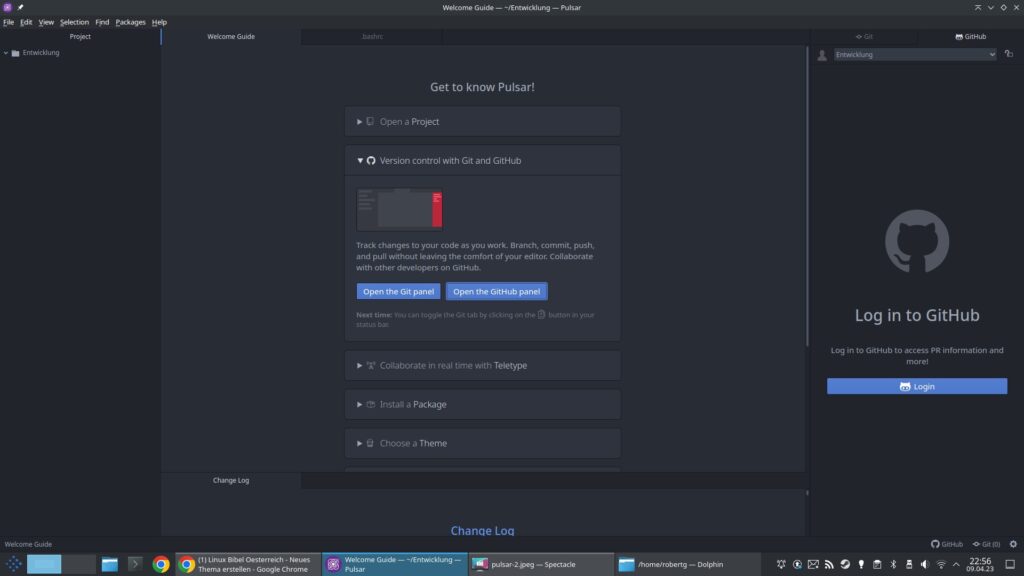Select the GitHub tab in the right dock
The image size is (1024, 576).
coord(970,37)
